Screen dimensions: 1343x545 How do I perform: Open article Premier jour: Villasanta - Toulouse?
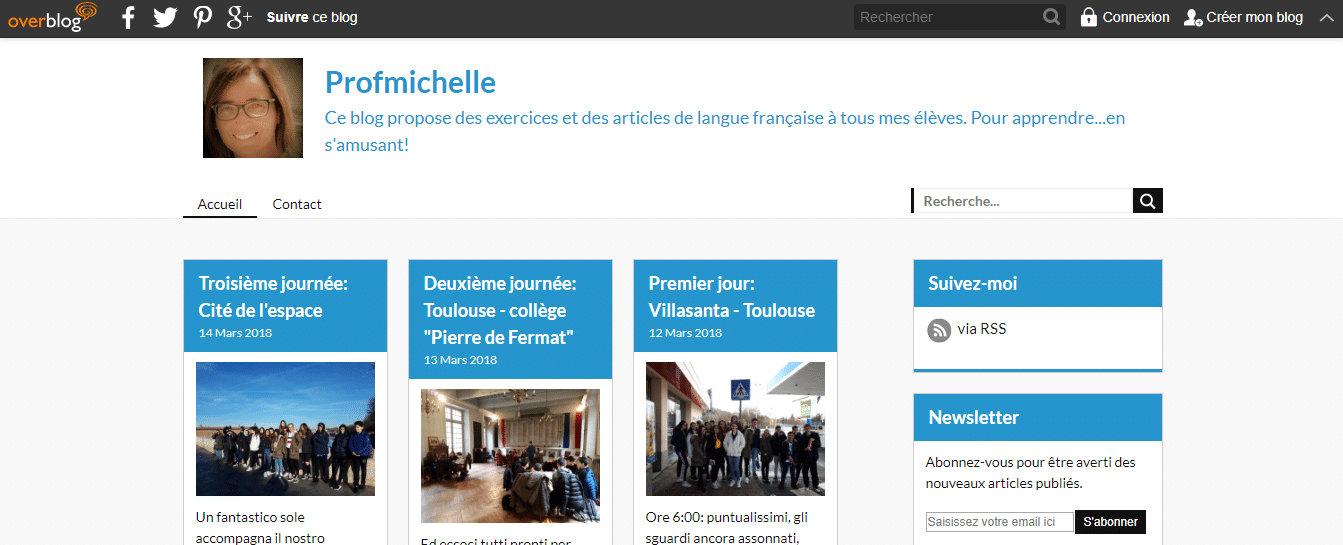coord(732,297)
